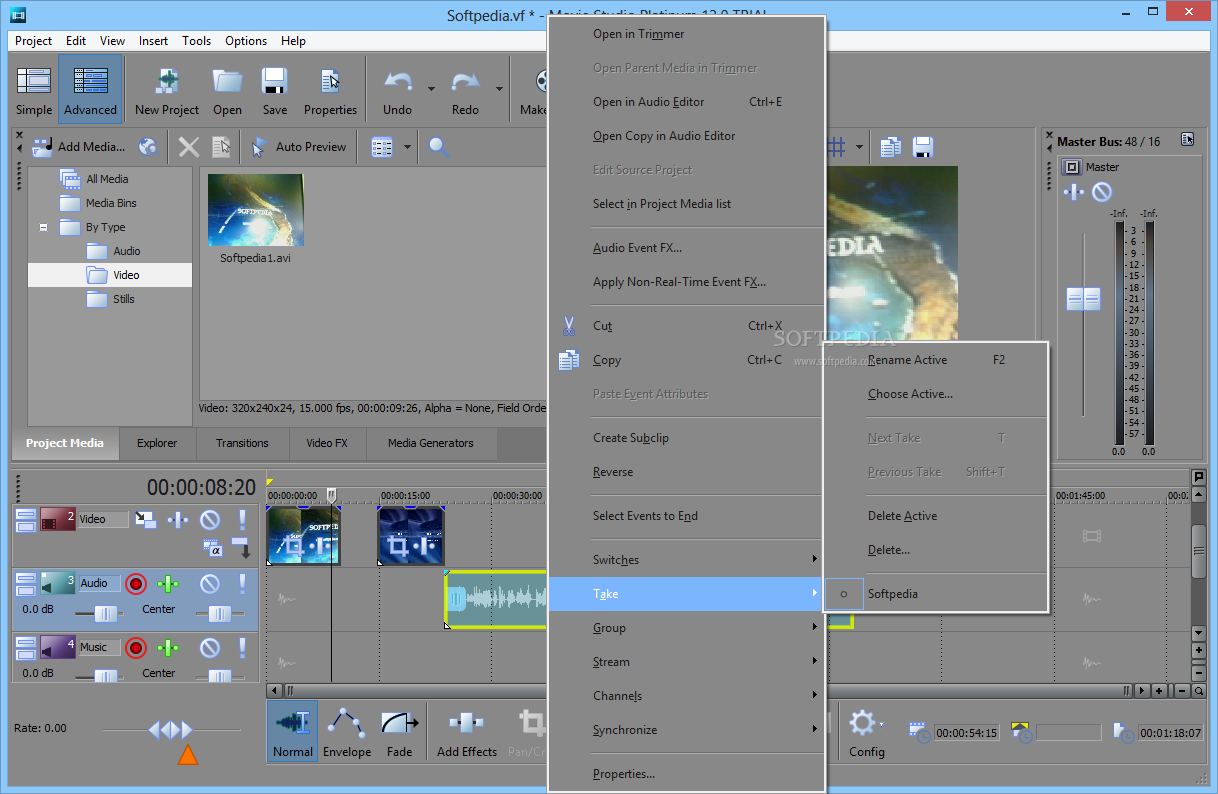The height and width of the screenshot is (794, 1218).
Task: Open Config gear icon
Action: point(866,731)
